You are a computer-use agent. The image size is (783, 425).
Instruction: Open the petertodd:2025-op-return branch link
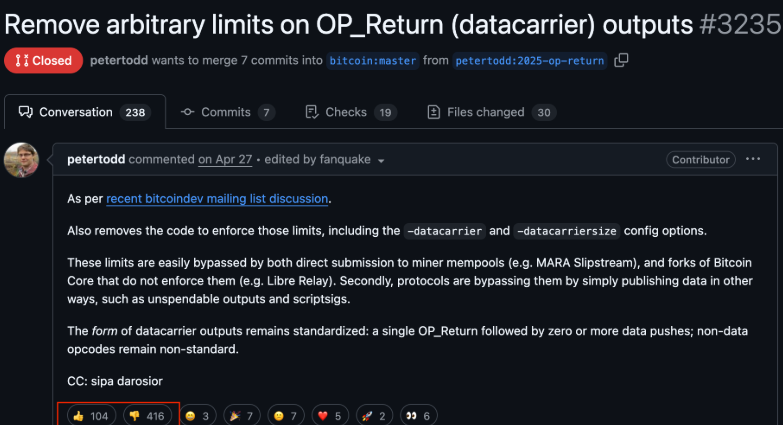(x=529, y=60)
